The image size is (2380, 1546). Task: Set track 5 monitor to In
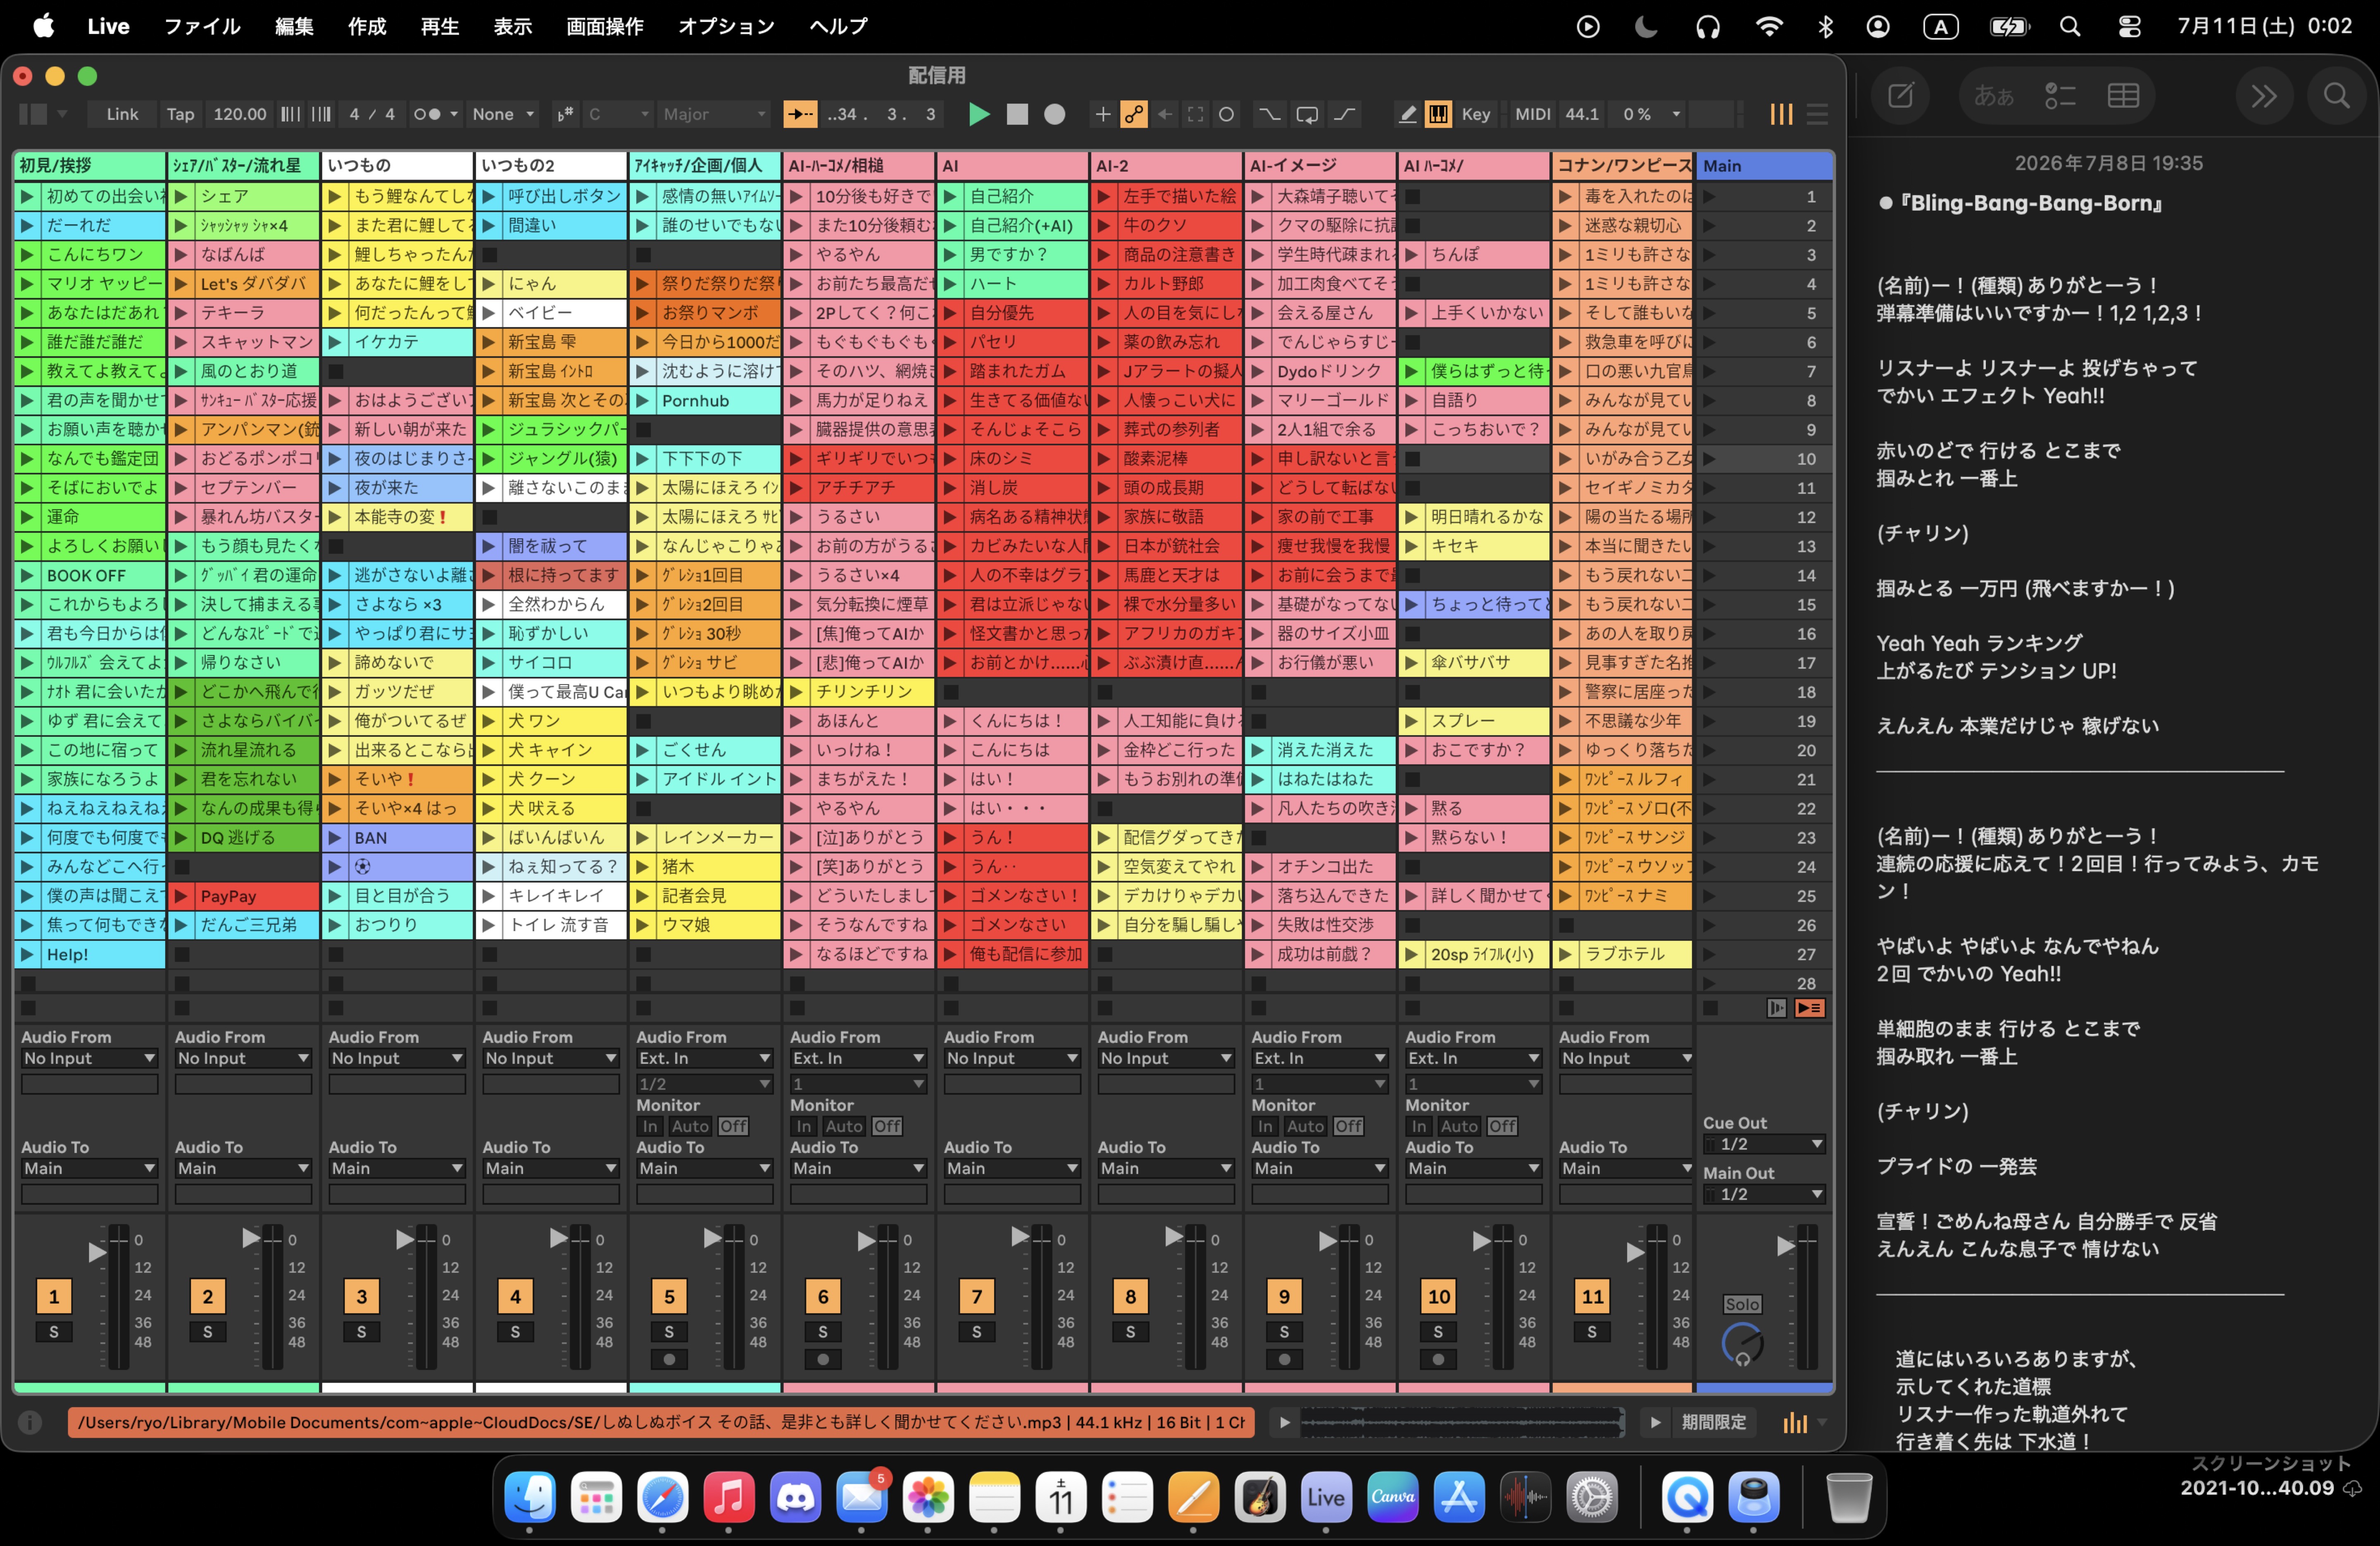(650, 1126)
